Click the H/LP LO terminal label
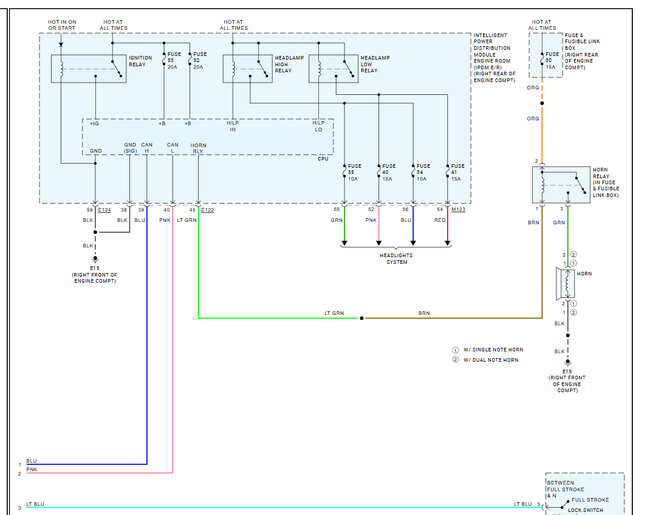The height and width of the screenshot is (515, 650). [x=318, y=126]
